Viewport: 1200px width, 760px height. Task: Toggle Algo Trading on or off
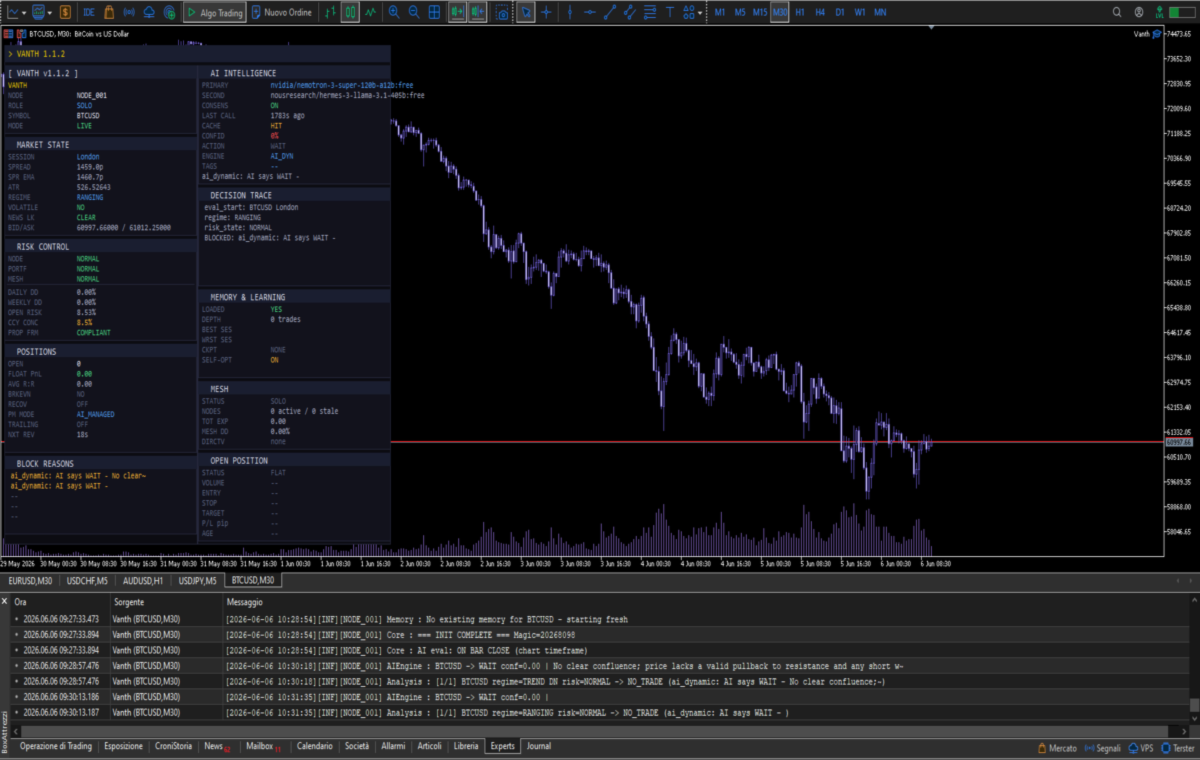coord(215,12)
